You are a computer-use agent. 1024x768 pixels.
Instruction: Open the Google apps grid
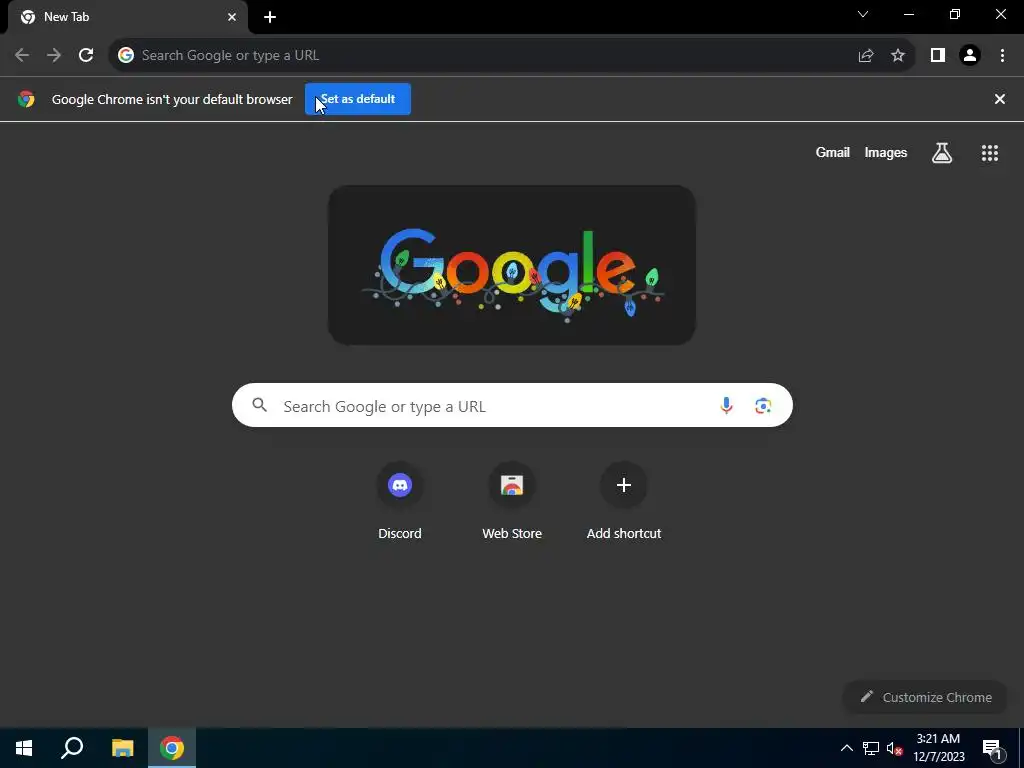[990, 153]
